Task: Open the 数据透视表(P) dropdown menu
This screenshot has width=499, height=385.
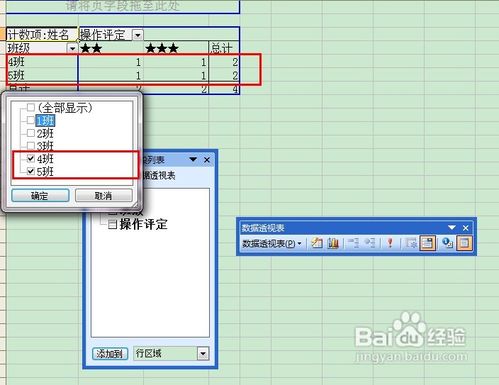Action: click(272, 244)
